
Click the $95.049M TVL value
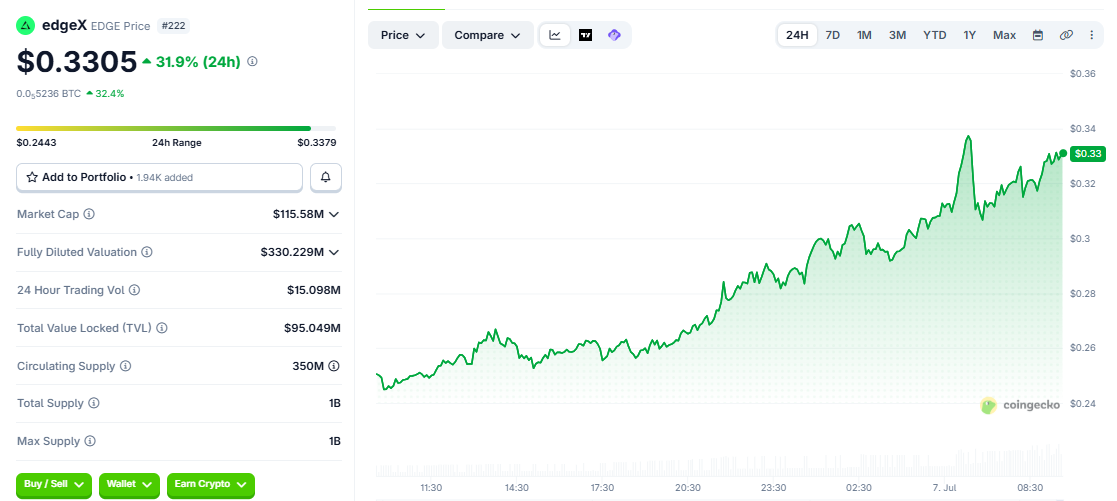point(312,328)
